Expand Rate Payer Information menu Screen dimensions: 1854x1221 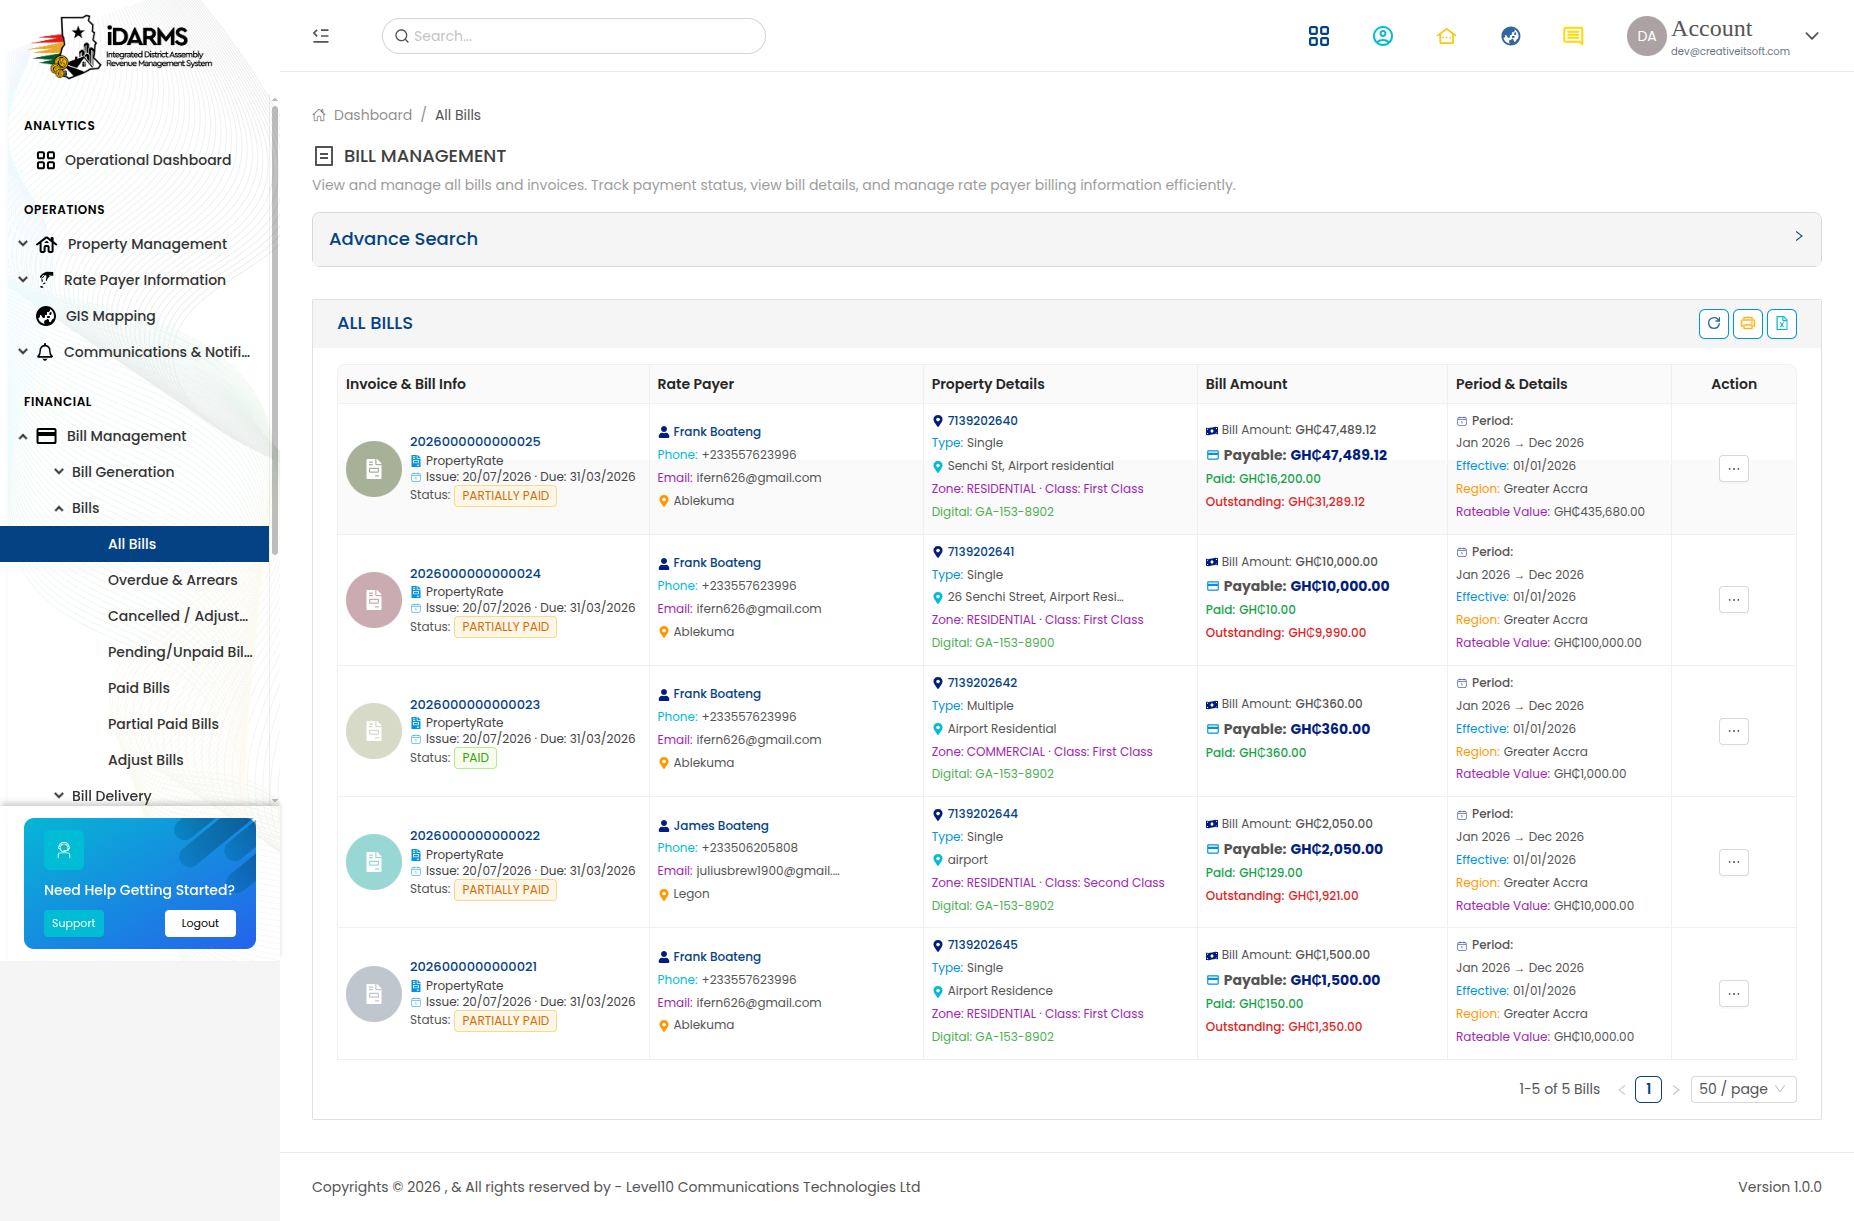pyautogui.click(x=136, y=280)
